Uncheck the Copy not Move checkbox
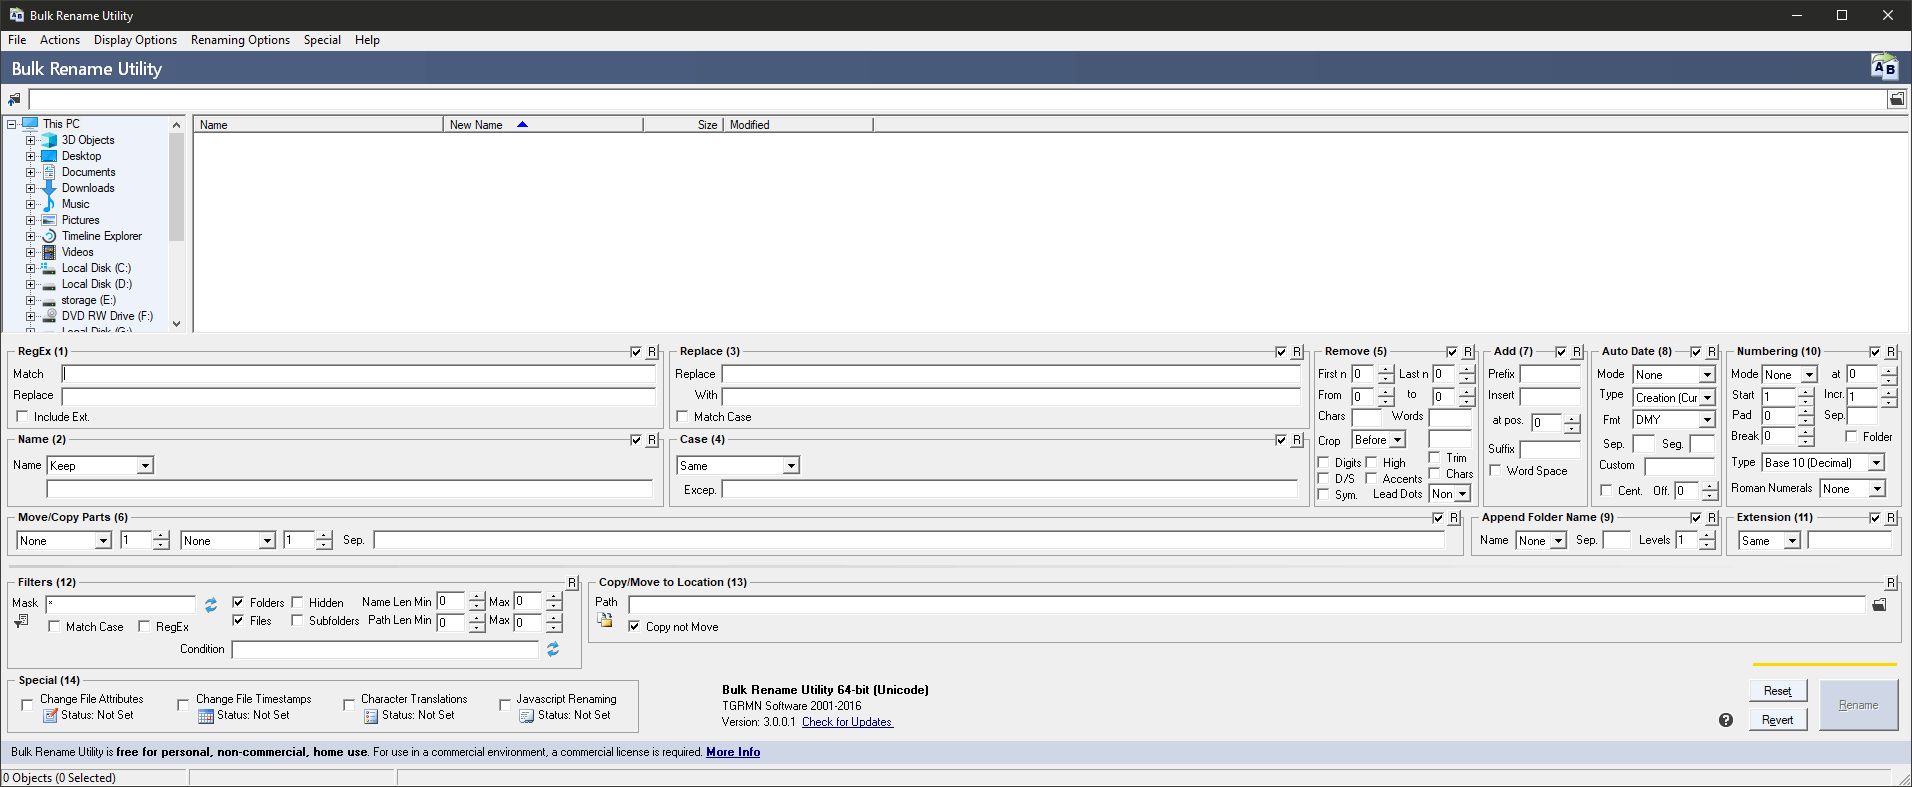Screen dimensions: 1912x787 [x=634, y=627]
